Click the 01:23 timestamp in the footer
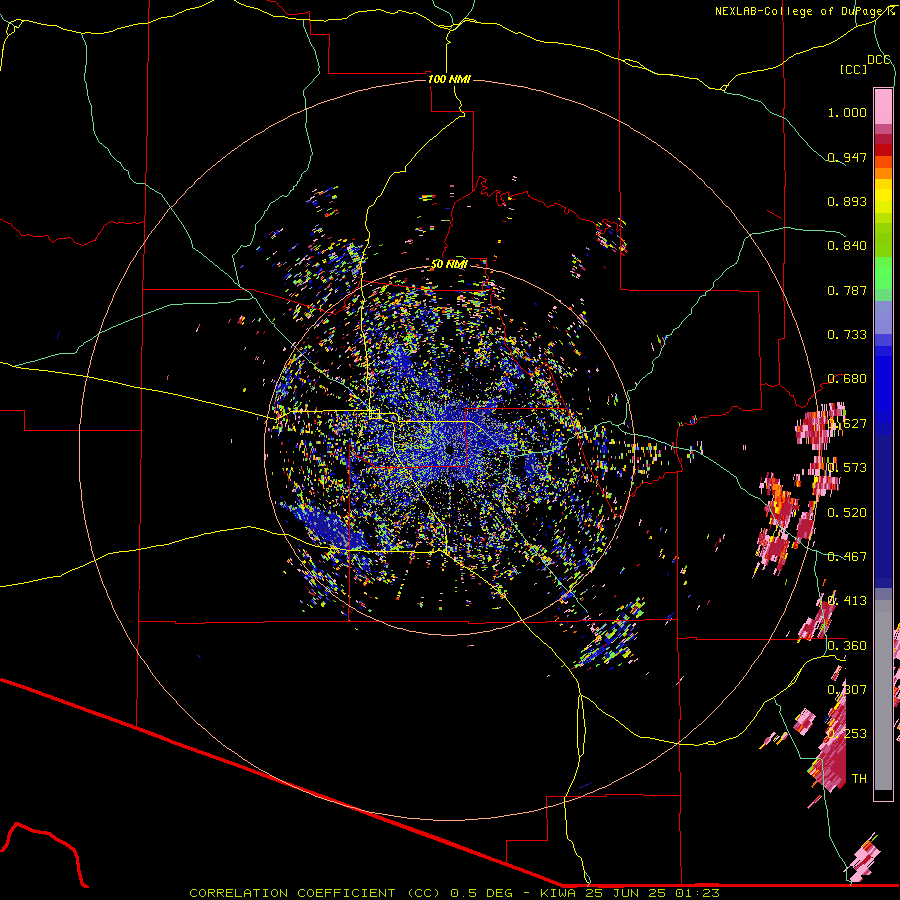This screenshot has width=900, height=900. point(697,893)
